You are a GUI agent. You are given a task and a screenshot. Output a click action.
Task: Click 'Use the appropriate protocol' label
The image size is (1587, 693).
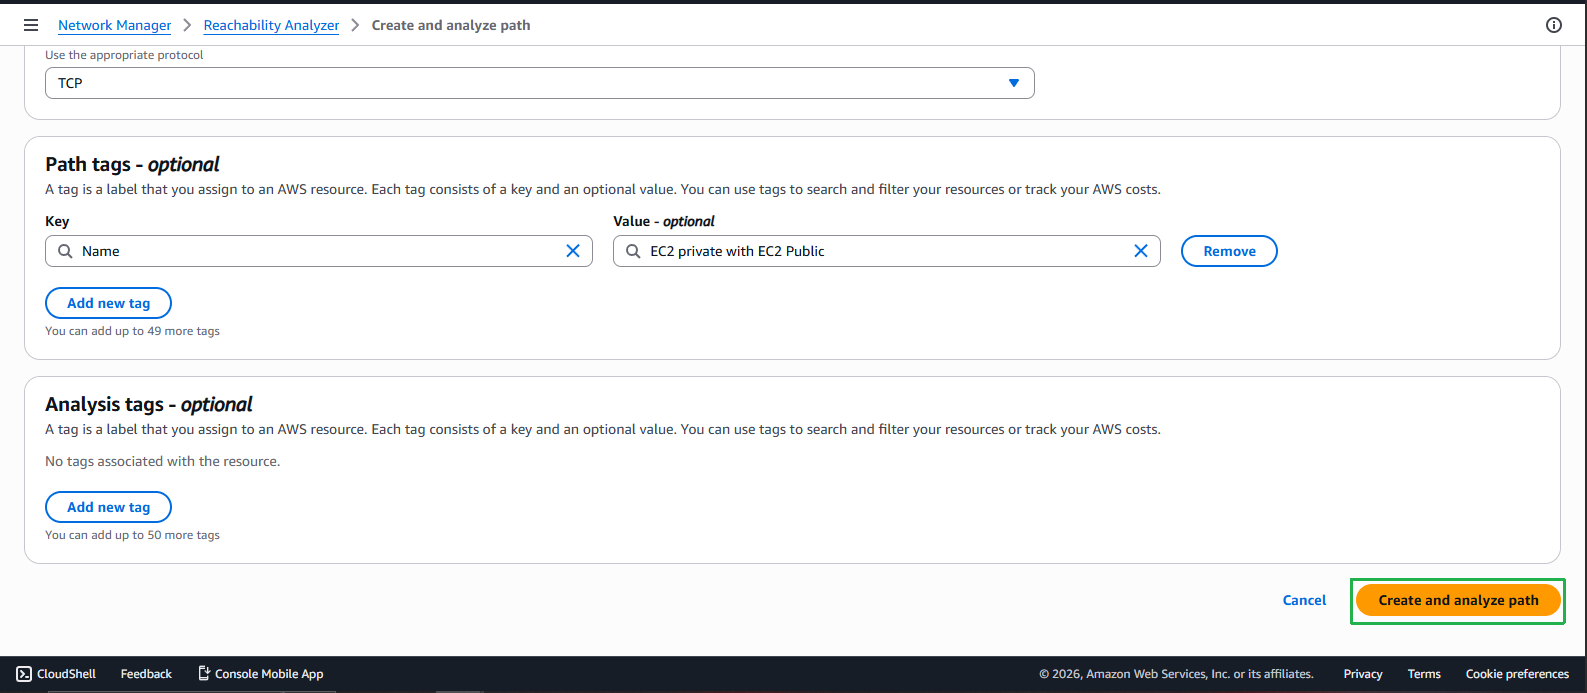(x=124, y=55)
